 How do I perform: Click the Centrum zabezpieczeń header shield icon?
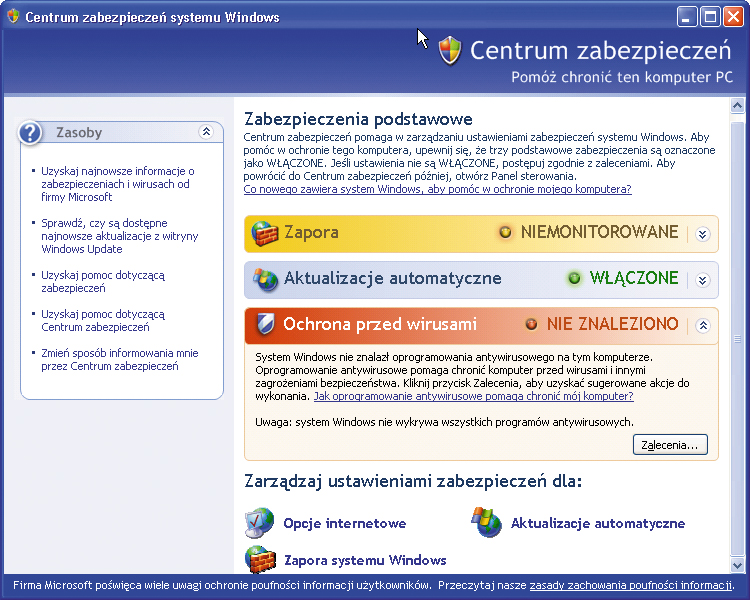click(450, 51)
